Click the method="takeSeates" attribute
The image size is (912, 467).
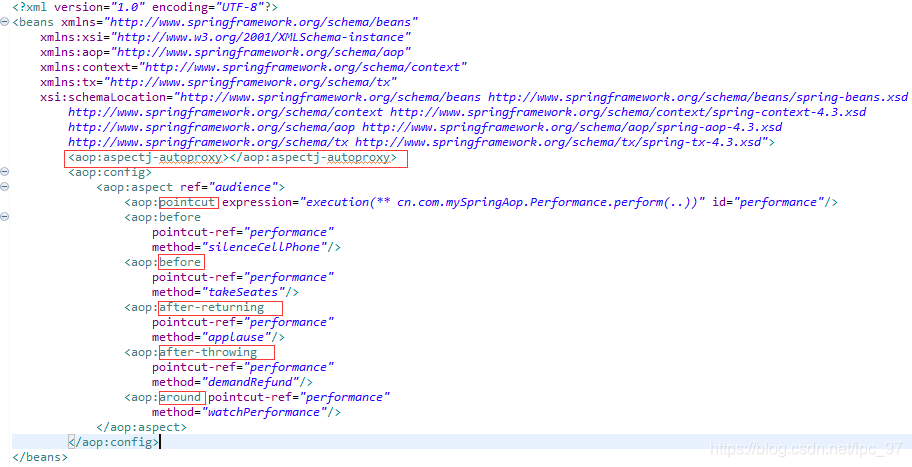[x=219, y=292]
